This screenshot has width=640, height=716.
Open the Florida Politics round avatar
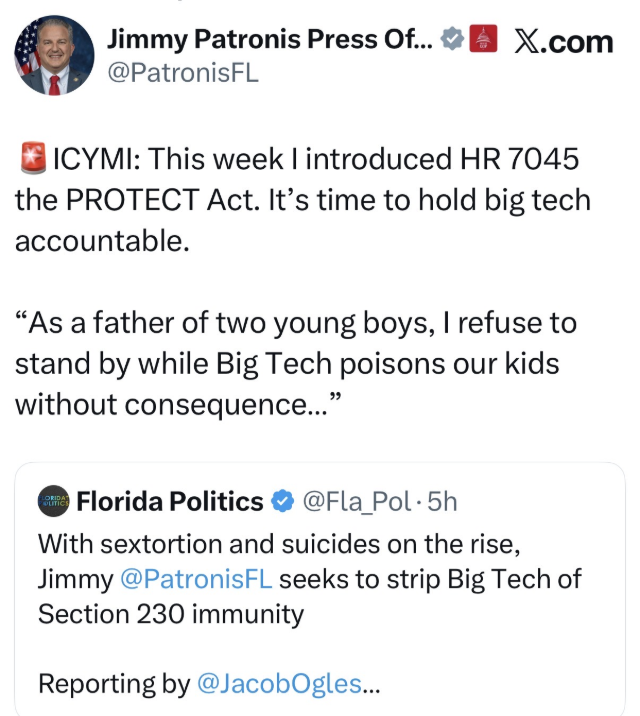tap(54, 501)
